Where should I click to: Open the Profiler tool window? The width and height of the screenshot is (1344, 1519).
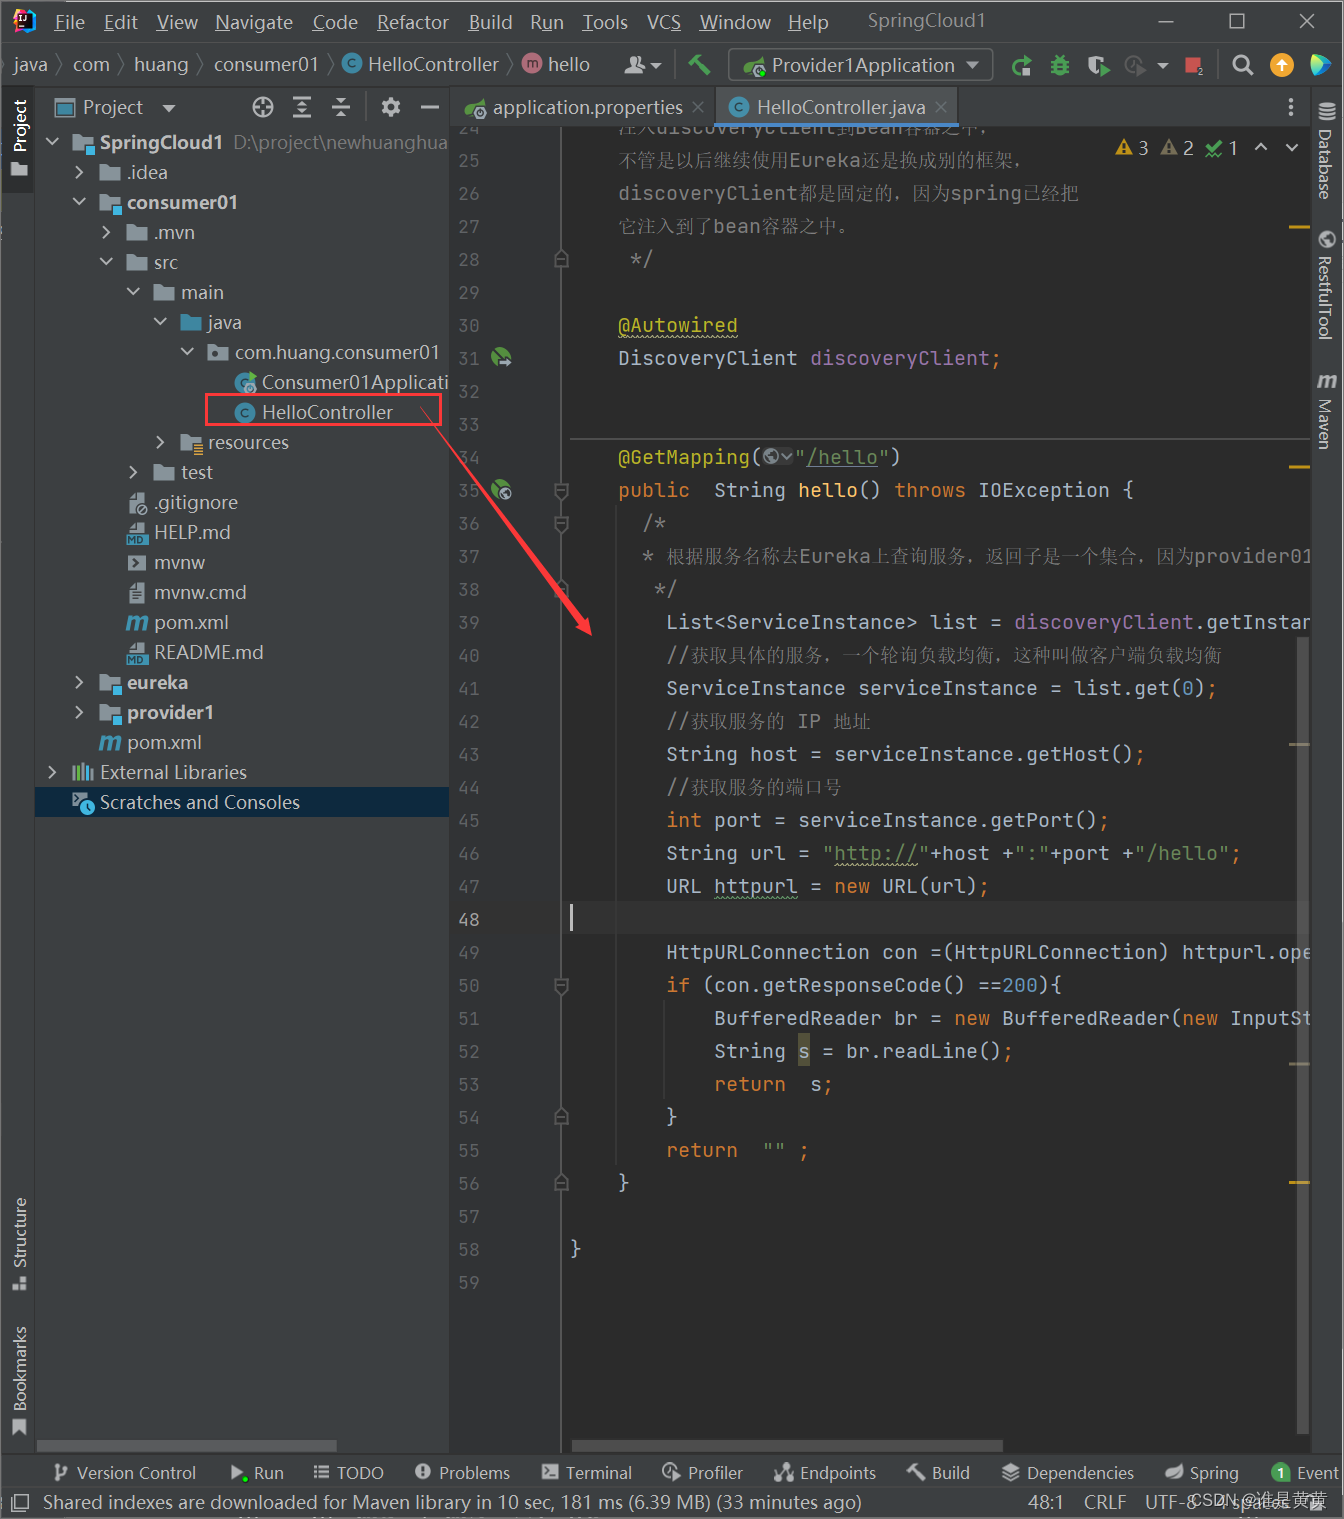[702, 1472]
